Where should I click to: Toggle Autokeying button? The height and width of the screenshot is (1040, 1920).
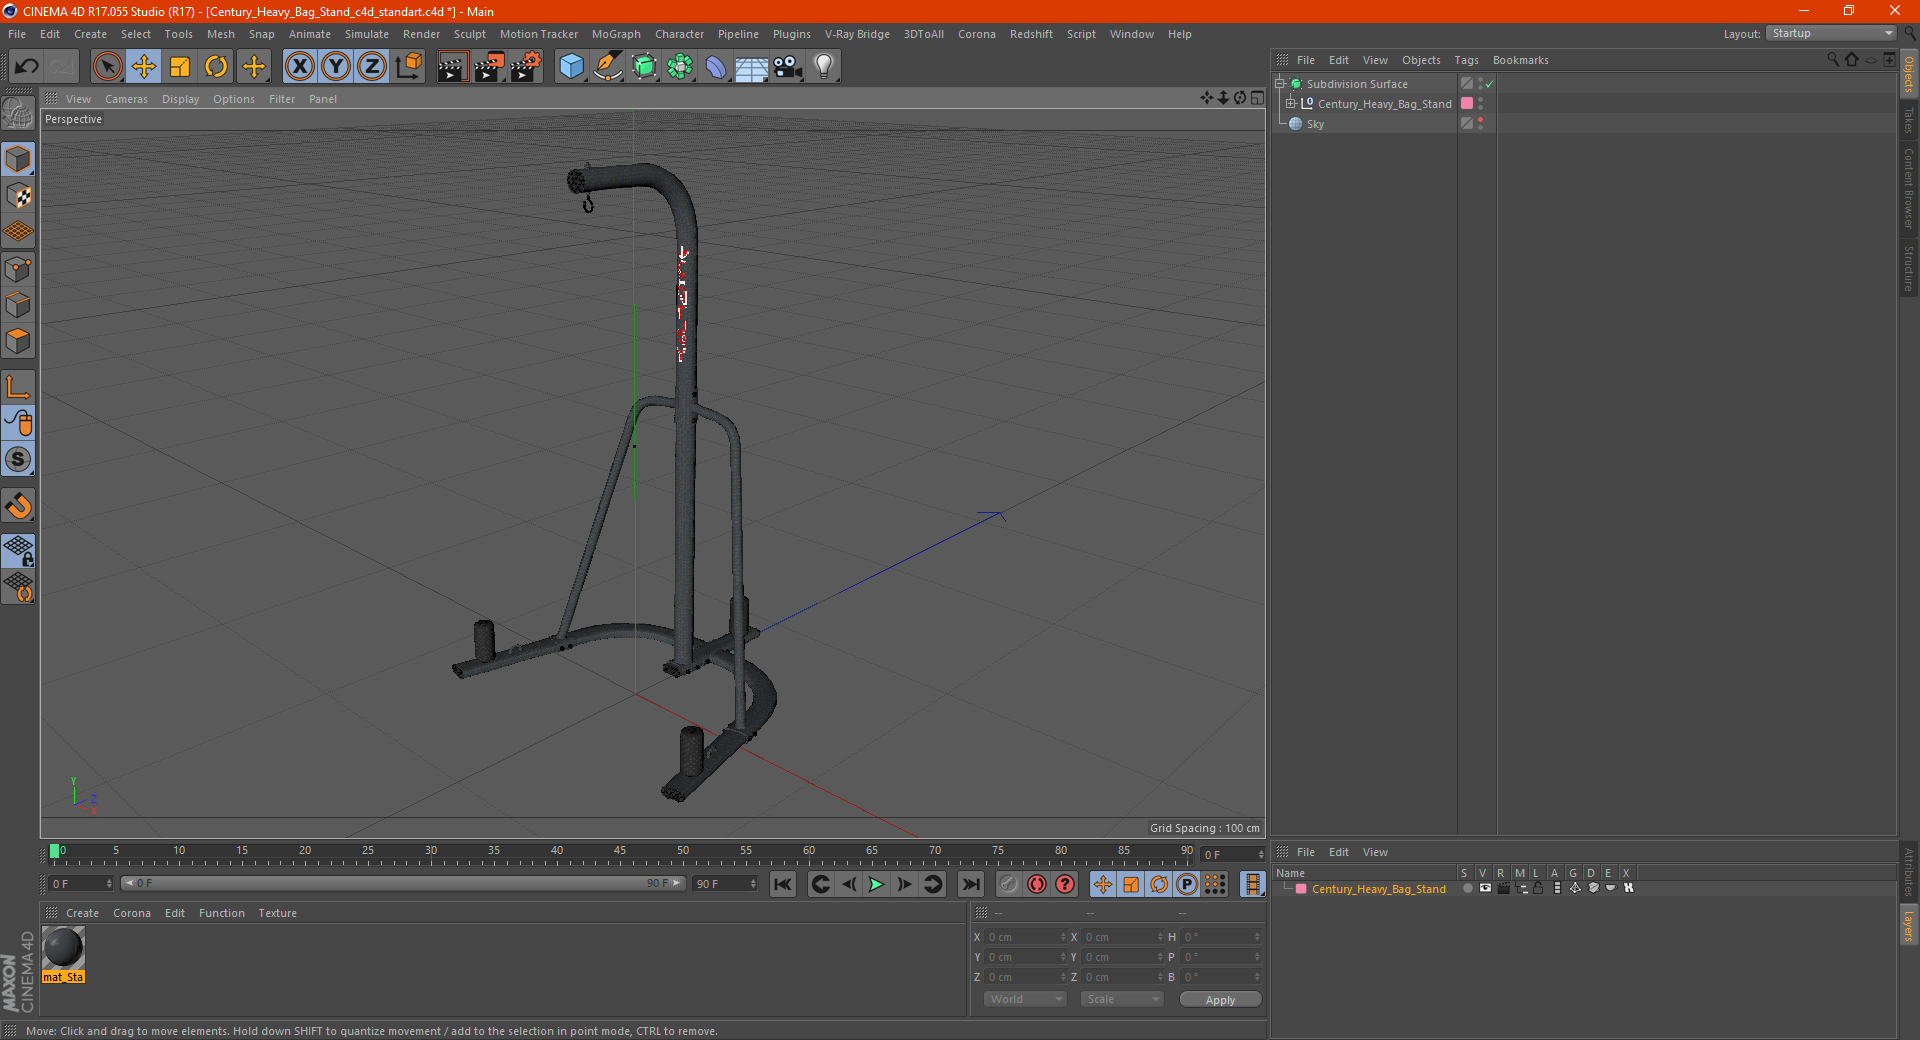[x=1037, y=884]
